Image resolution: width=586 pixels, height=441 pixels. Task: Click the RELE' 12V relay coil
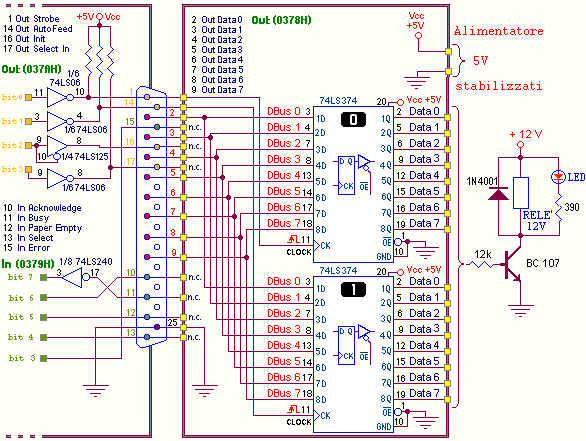click(x=521, y=193)
